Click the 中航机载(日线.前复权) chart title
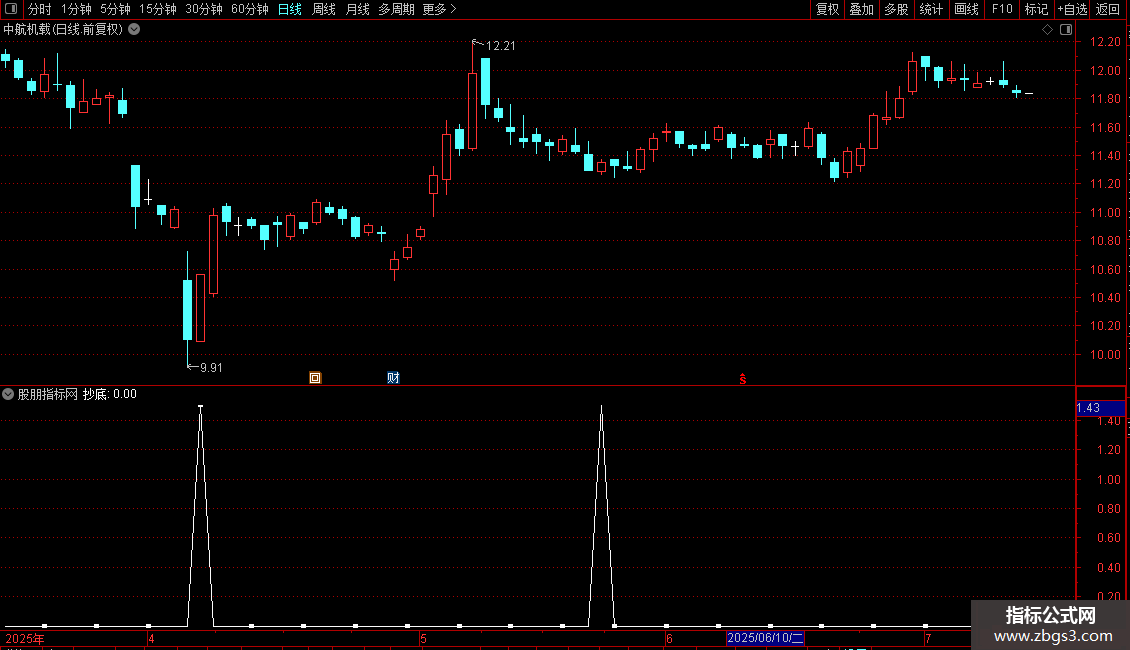The image size is (1130, 650). (63, 30)
